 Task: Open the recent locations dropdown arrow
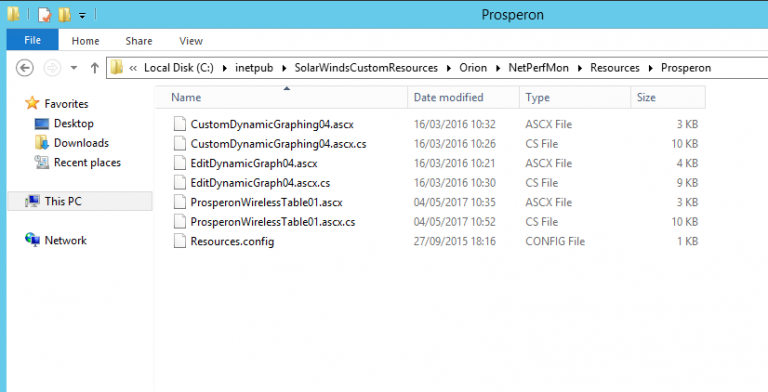point(73,68)
